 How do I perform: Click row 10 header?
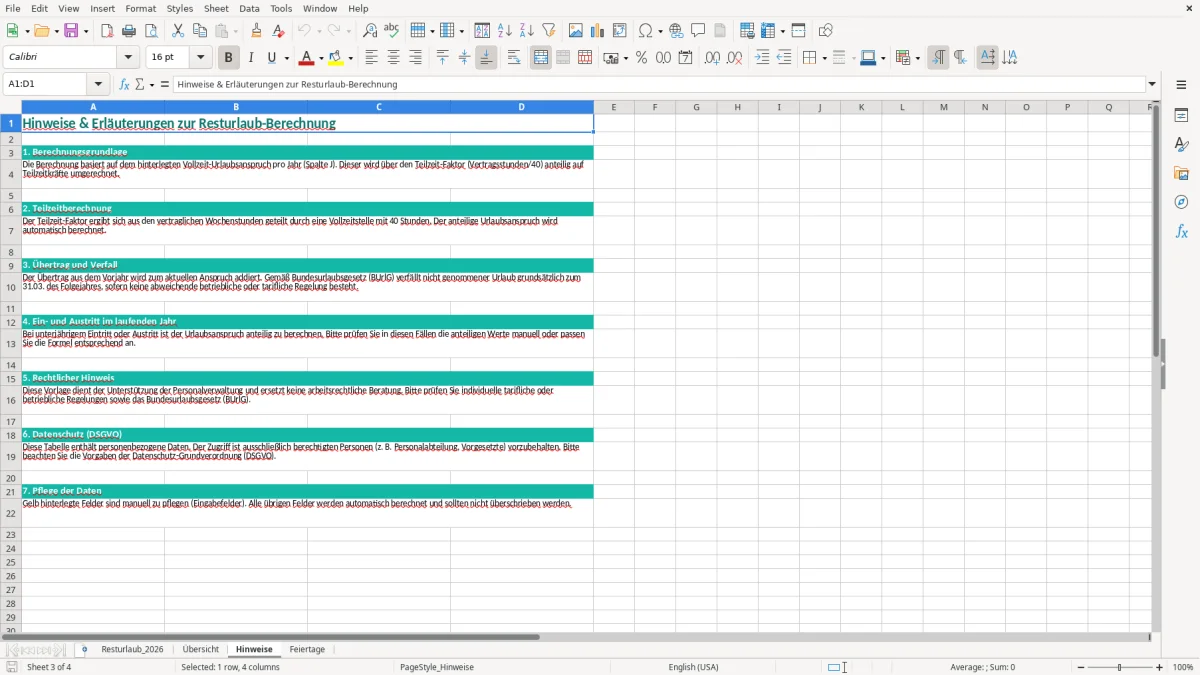pyautogui.click(x=11, y=287)
